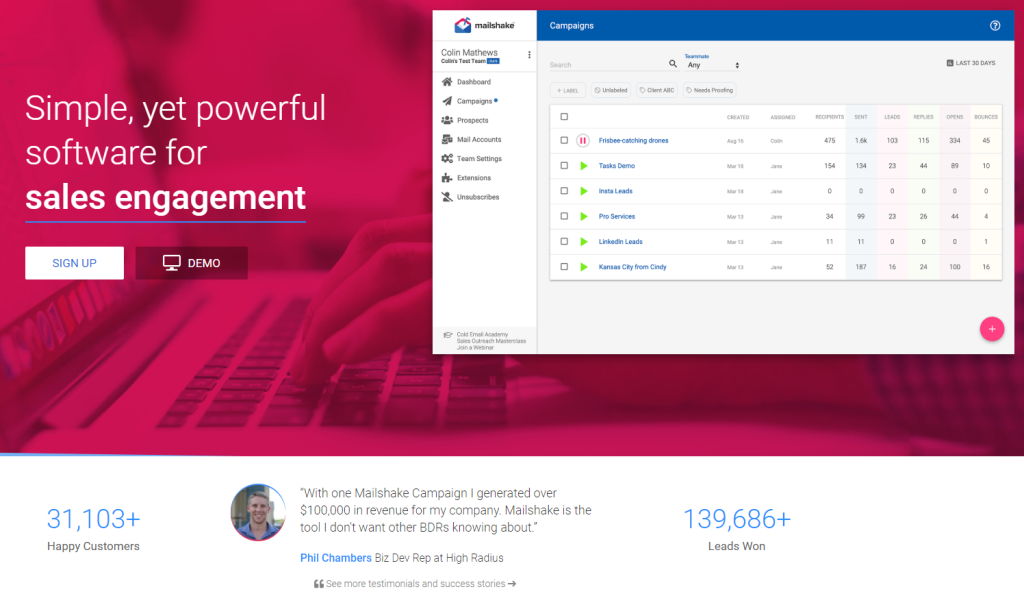This screenshot has height=596, width=1024.
Task: Click the play icon for Pro Services
Action: pos(584,216)
